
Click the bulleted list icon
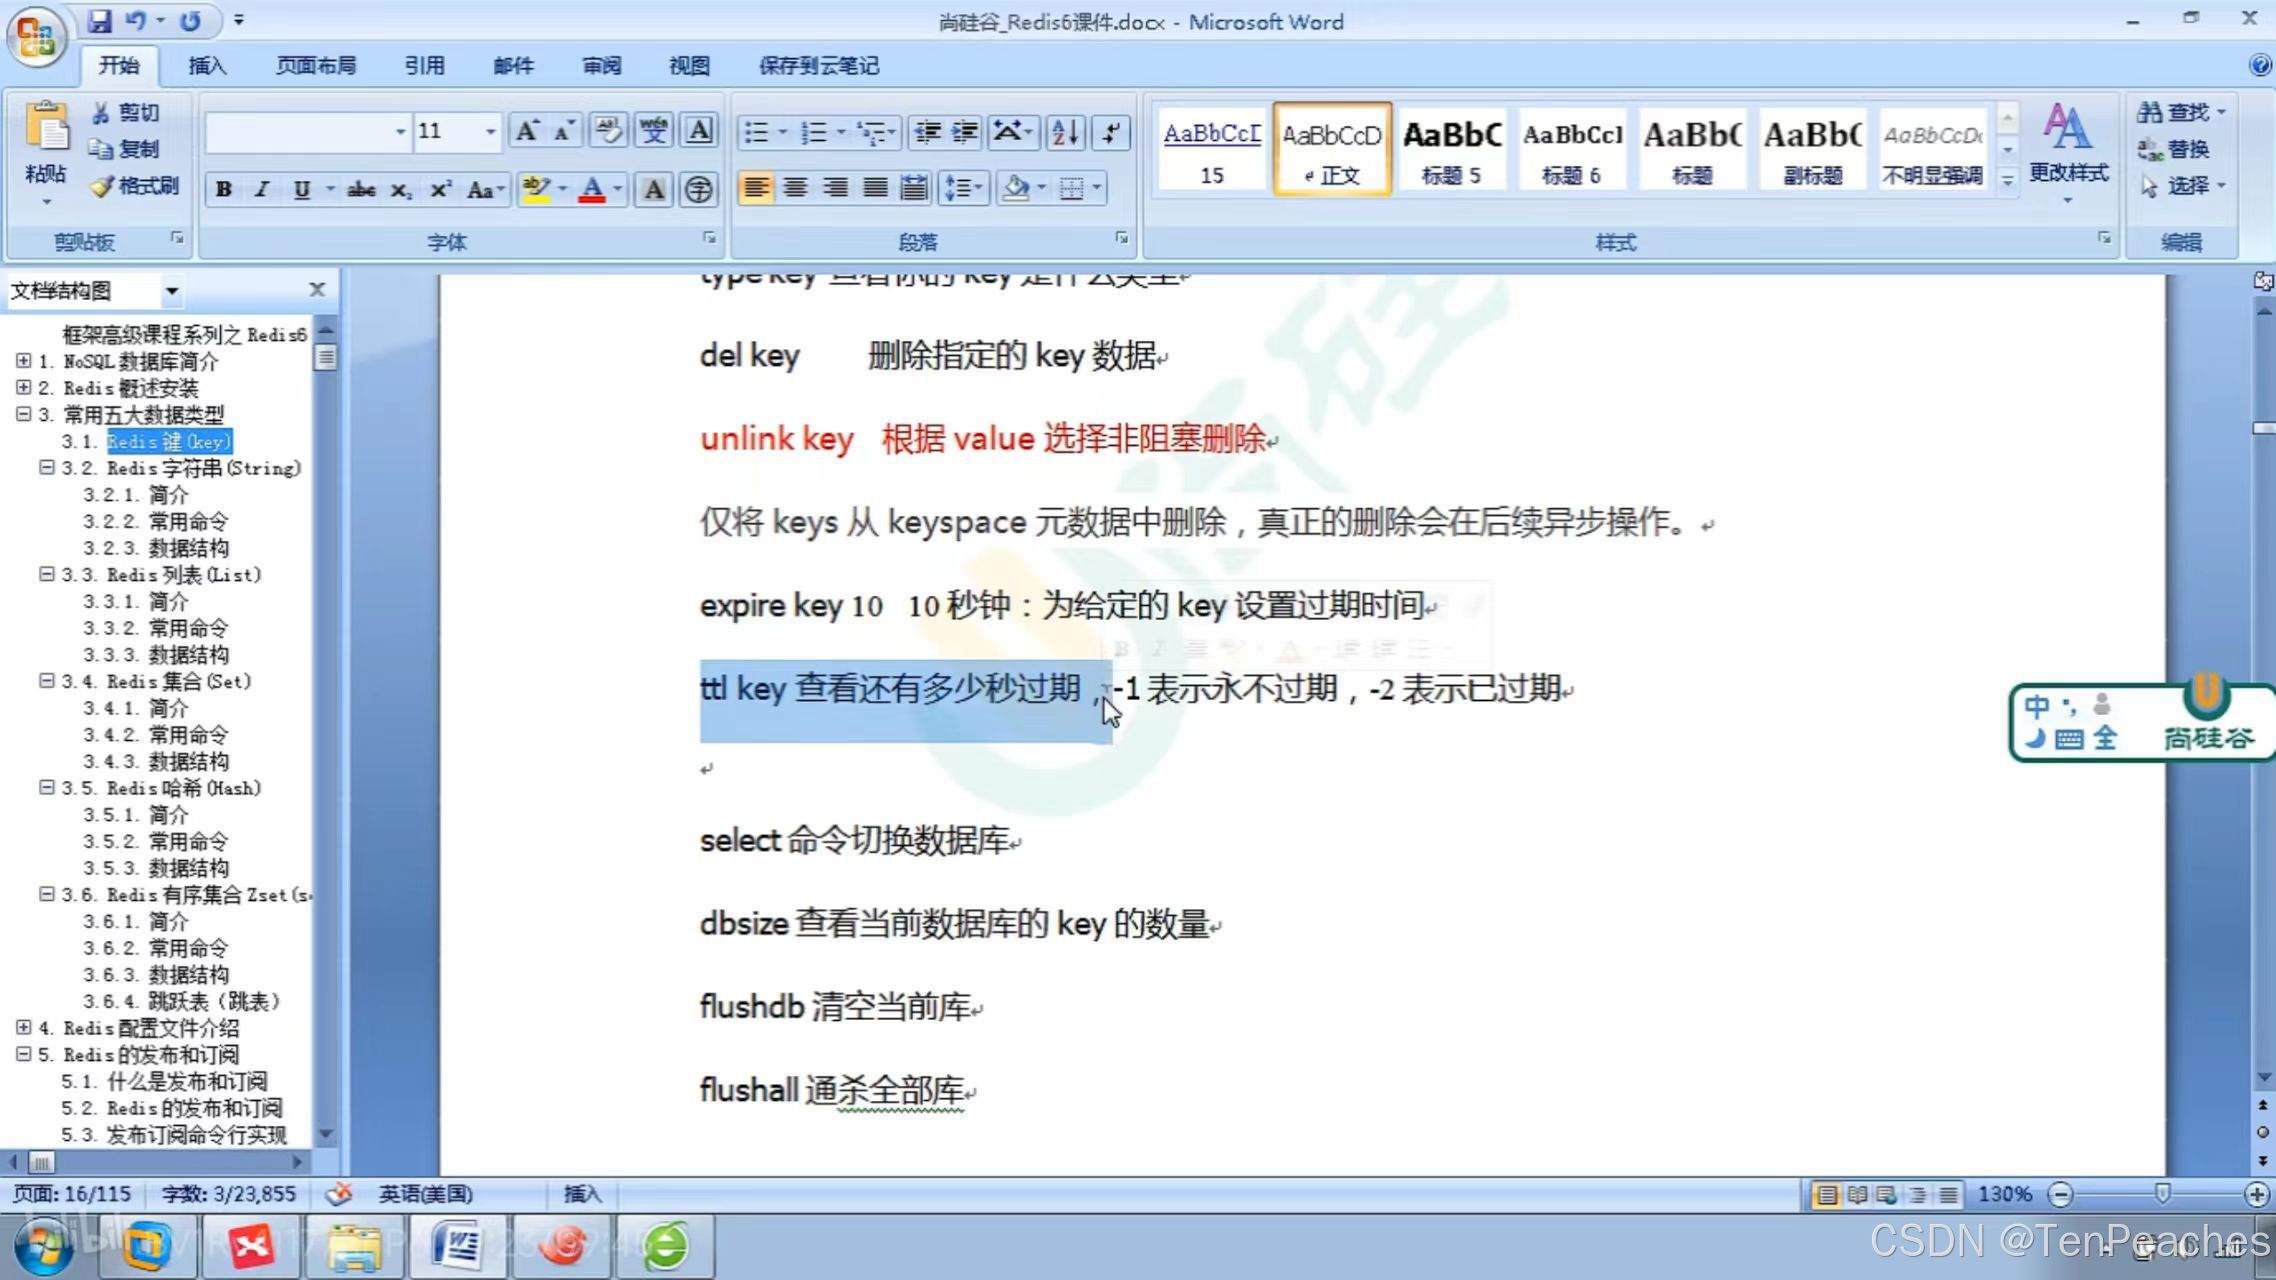(x=757, y=132)
